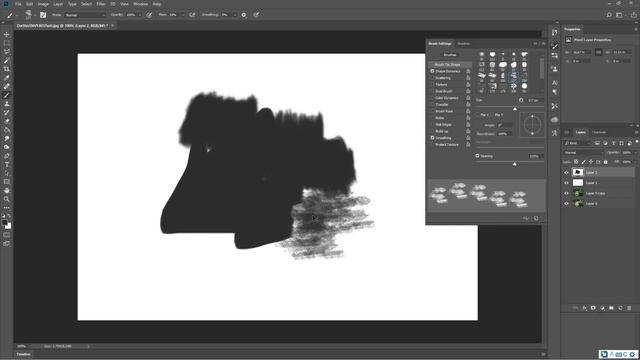
Task: Toggle Quick Mask mode icon
Action: (7, 235)
